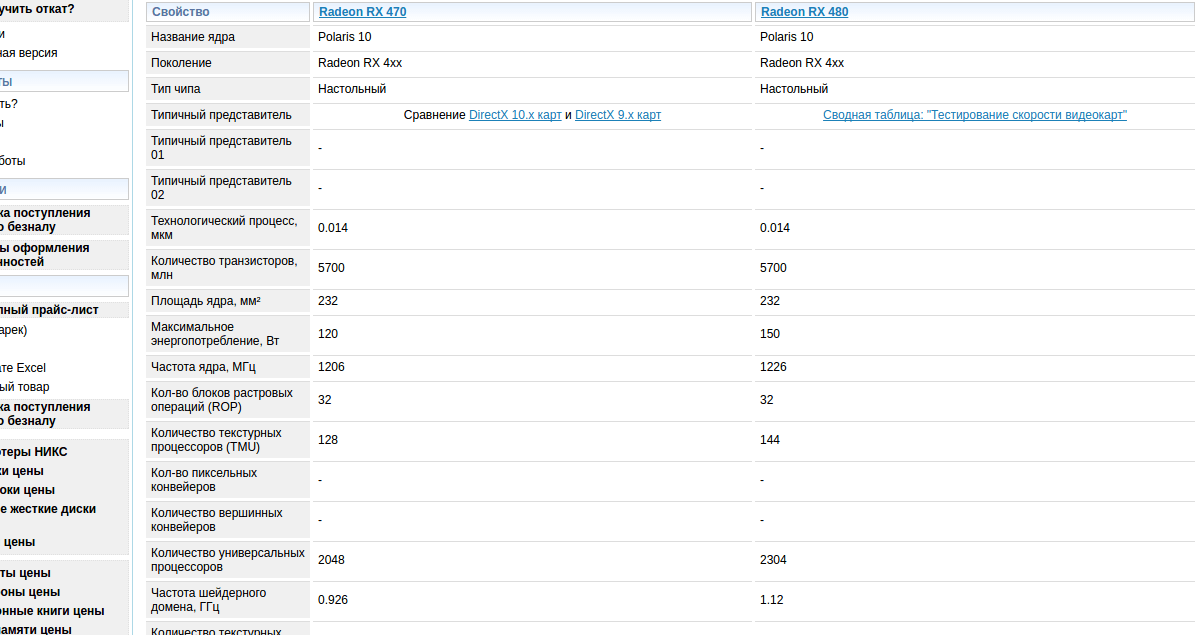Open the sidebar price-list link ending in прайс-лист
1200x635 pixels.
(49, 310)
